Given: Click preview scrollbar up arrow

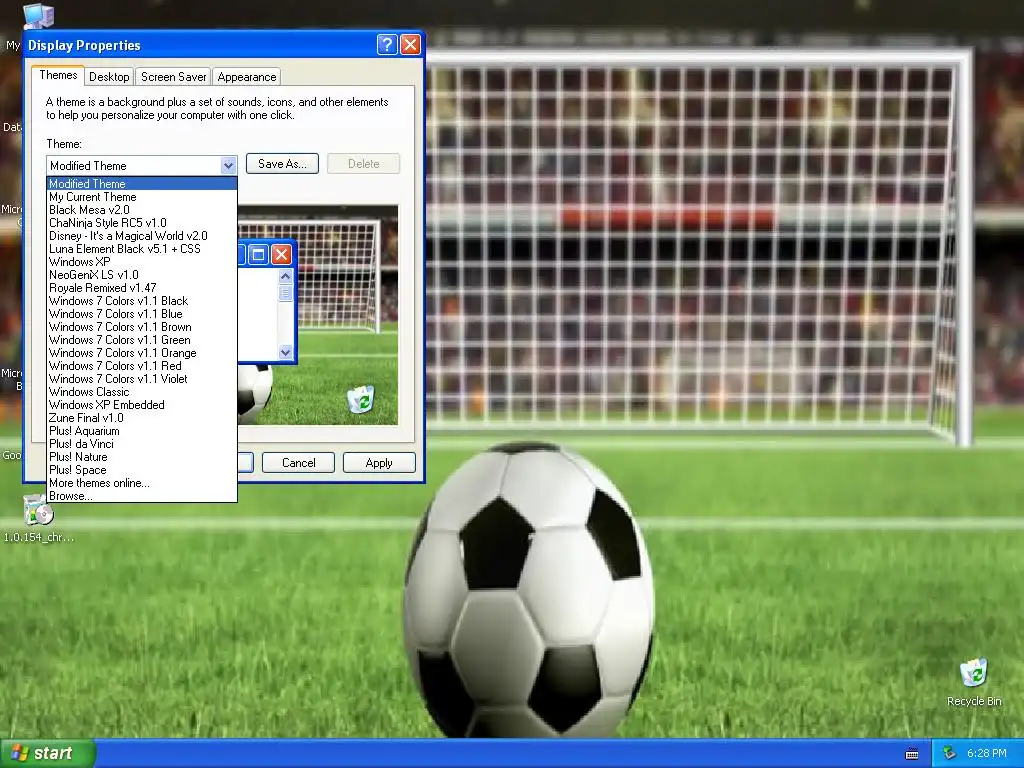Looking at the screenshot, I should tap(285, 276).
